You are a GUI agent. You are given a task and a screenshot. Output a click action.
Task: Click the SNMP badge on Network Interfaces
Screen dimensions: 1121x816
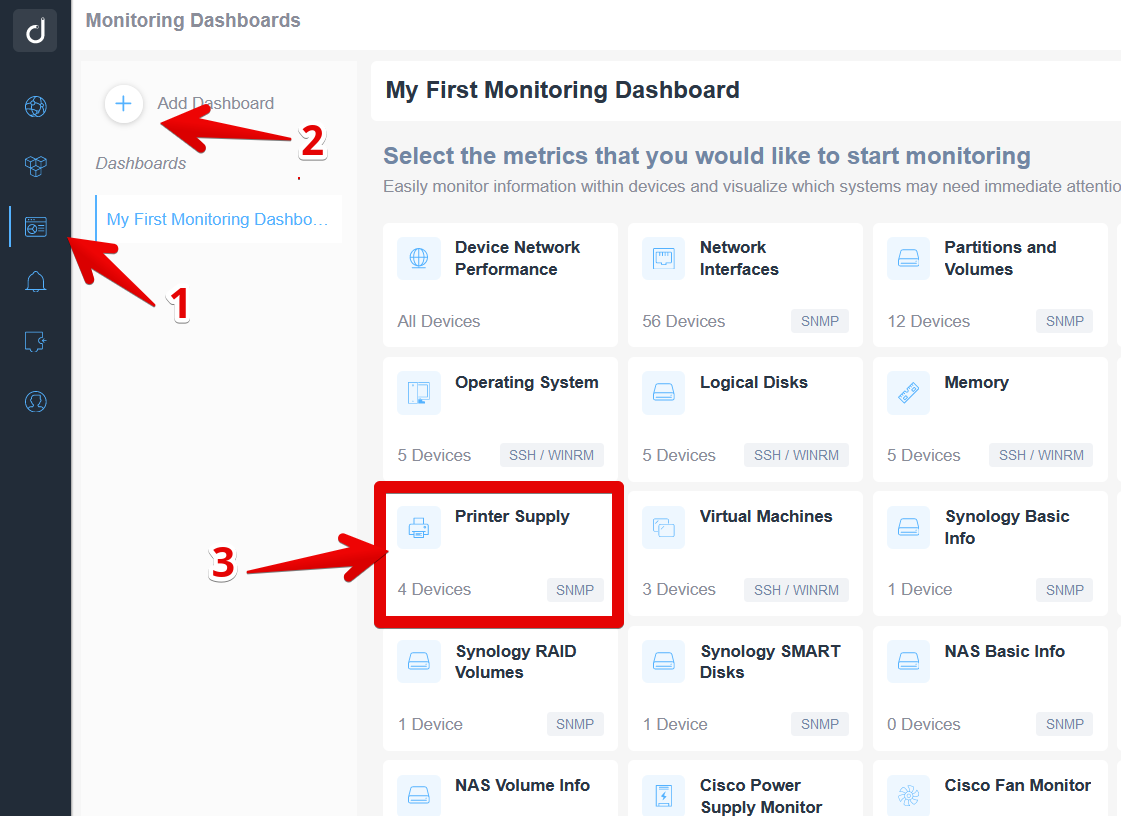pos(819,321)
